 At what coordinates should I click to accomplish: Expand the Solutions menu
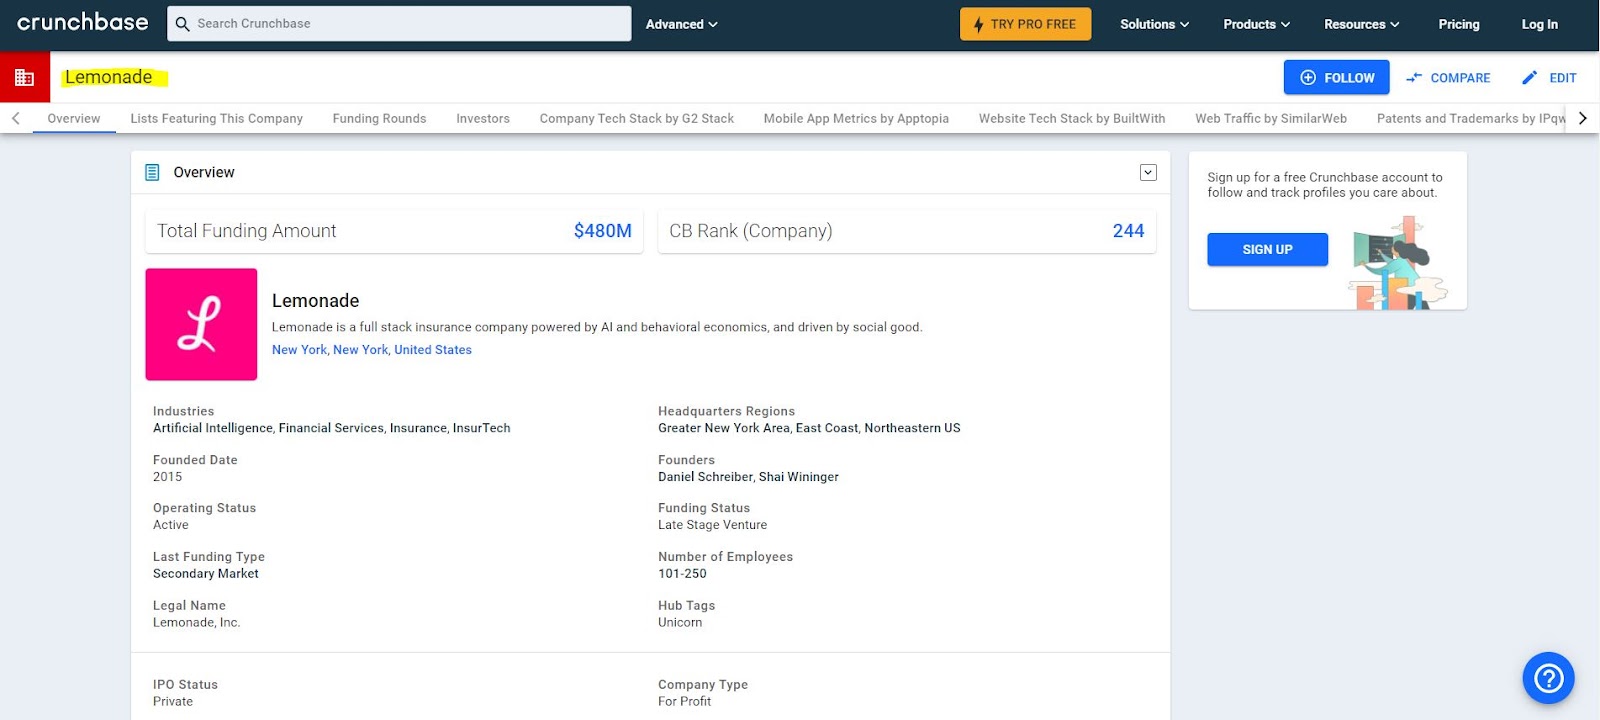coord(1155,24)
